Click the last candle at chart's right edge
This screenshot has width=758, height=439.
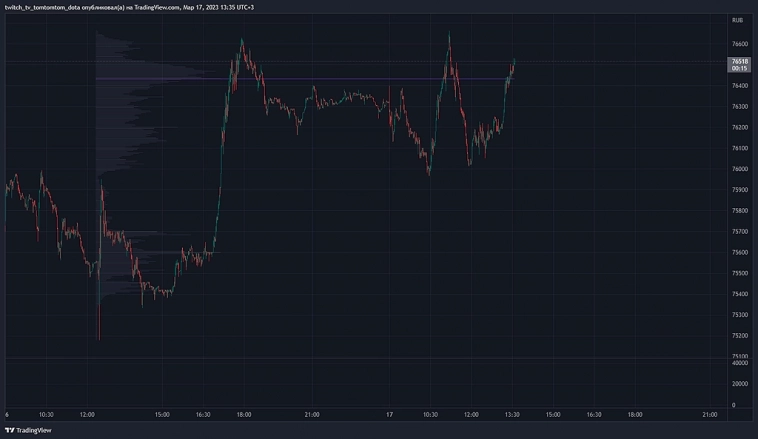pos(514,64)
